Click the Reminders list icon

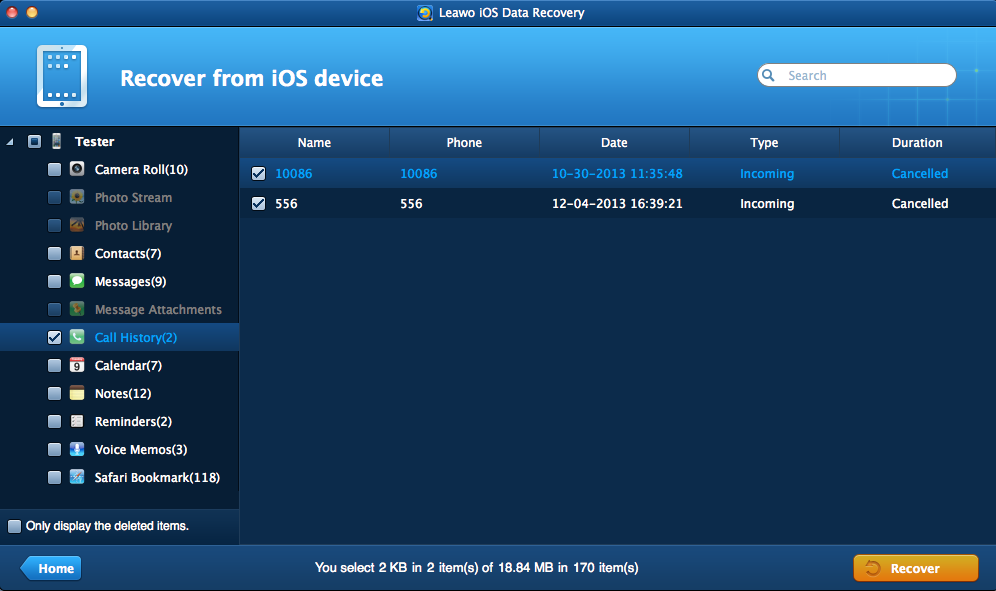pyautogui.click(x=77, y=421)
